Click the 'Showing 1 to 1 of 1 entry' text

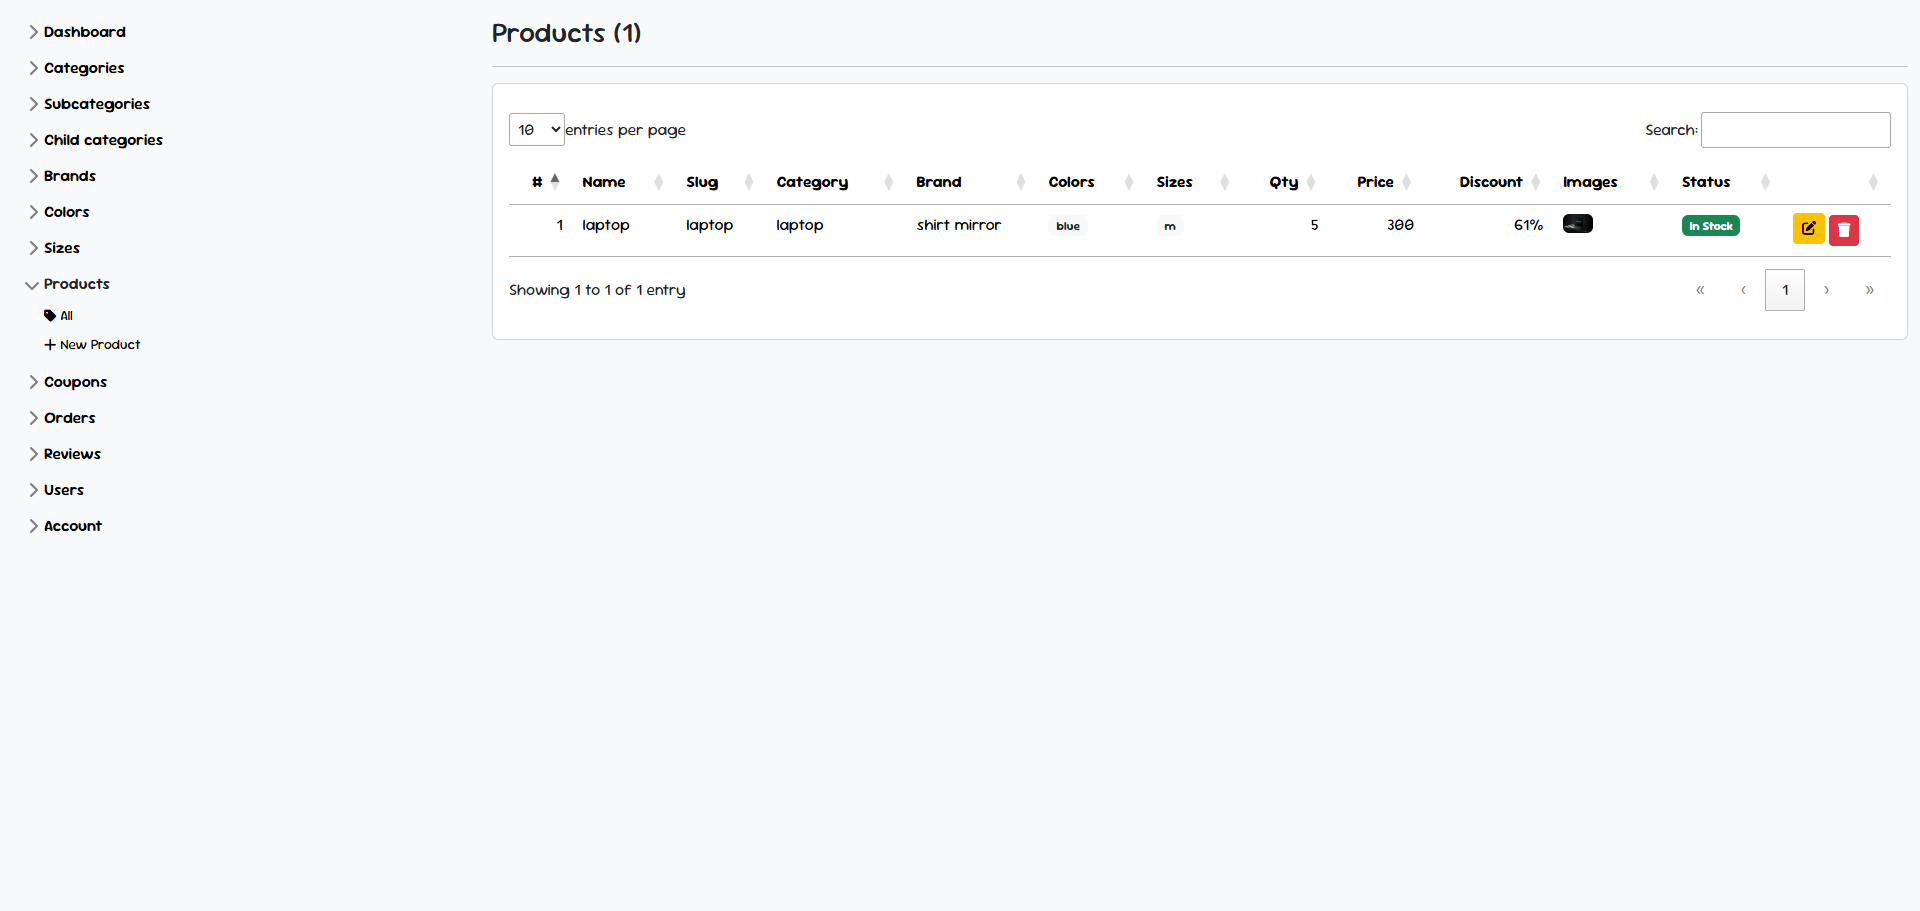tap(597, 290)
